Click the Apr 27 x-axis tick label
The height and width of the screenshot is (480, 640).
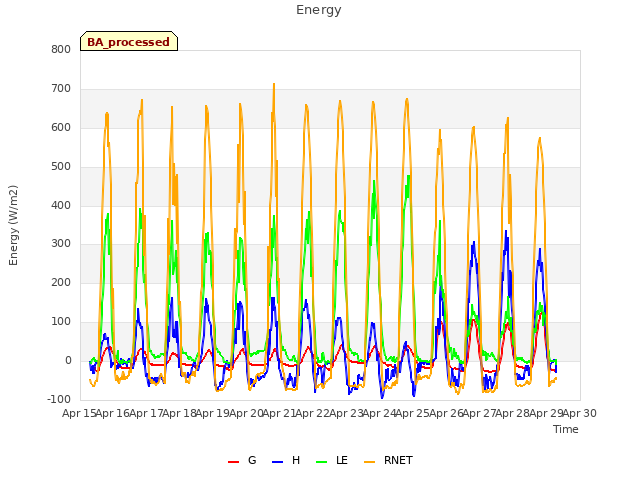480,413
